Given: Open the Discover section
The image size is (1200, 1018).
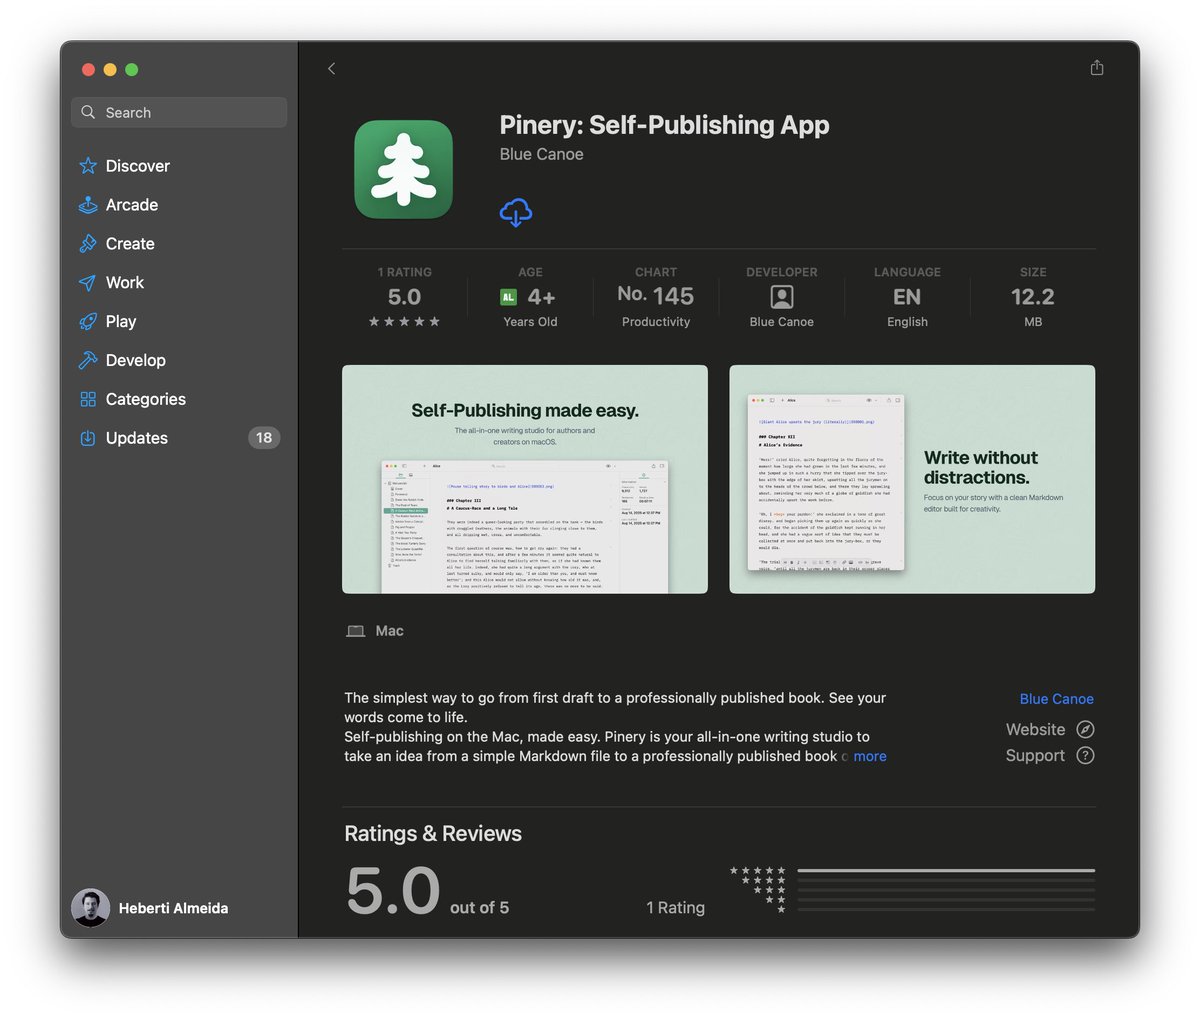Looking at the screenshot, I should click(138, 166).
